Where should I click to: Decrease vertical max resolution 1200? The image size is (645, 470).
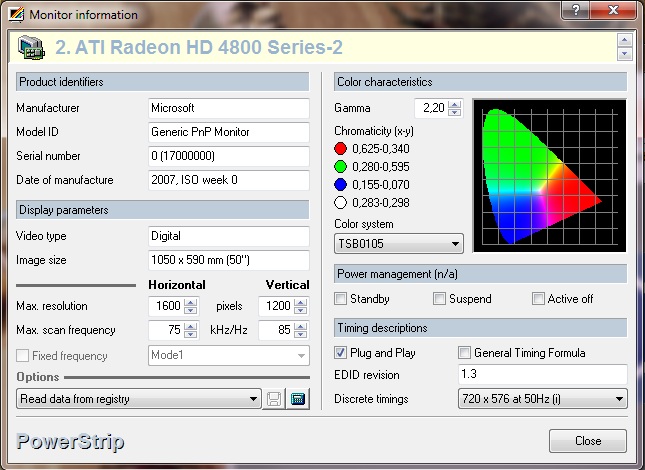pyautogui.click(x=301, y=310)
